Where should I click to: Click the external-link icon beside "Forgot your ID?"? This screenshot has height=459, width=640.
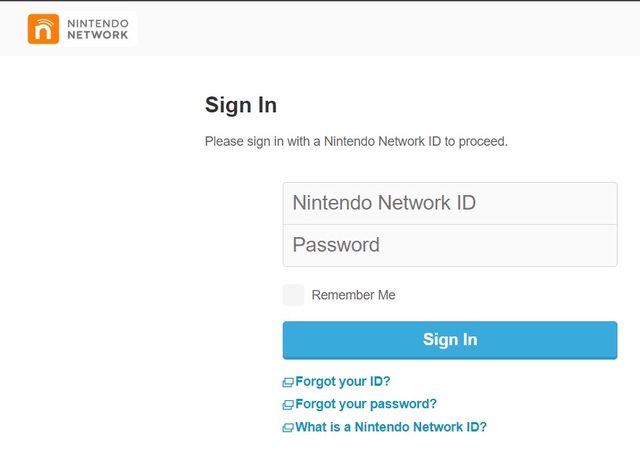288,382
